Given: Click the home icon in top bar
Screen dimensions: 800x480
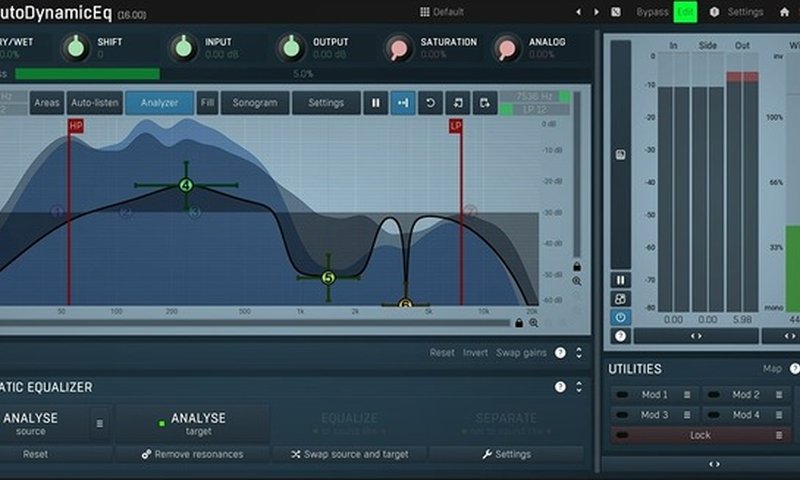Looking at the screenshot, I should (x=784, y=12).
